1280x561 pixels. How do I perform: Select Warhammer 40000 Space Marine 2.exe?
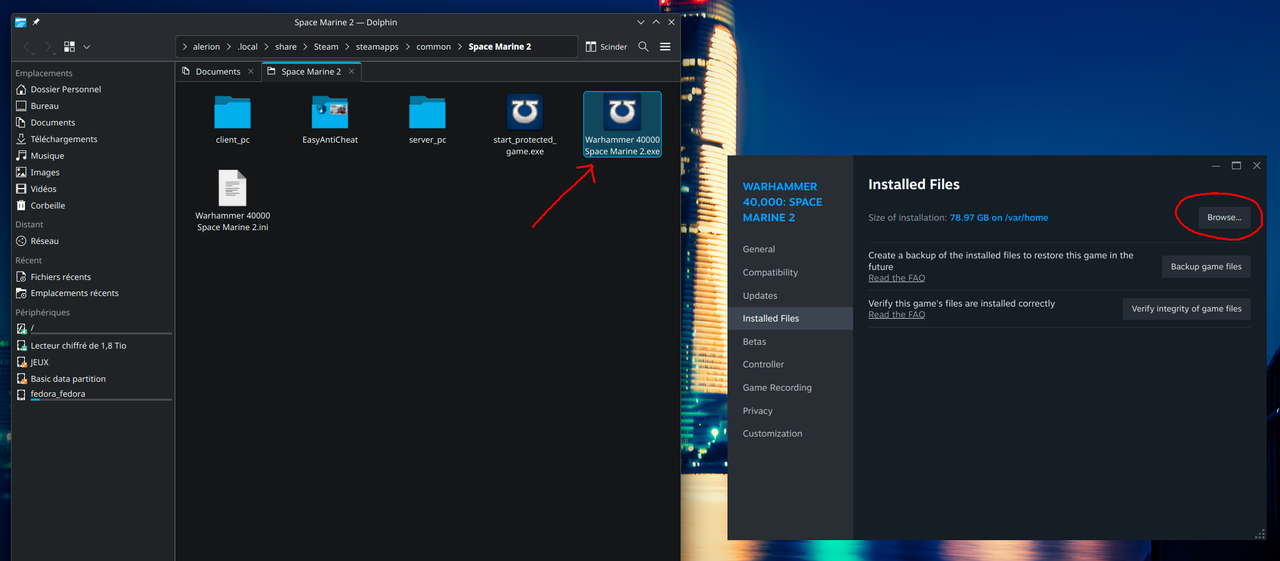tap(622, 125)
